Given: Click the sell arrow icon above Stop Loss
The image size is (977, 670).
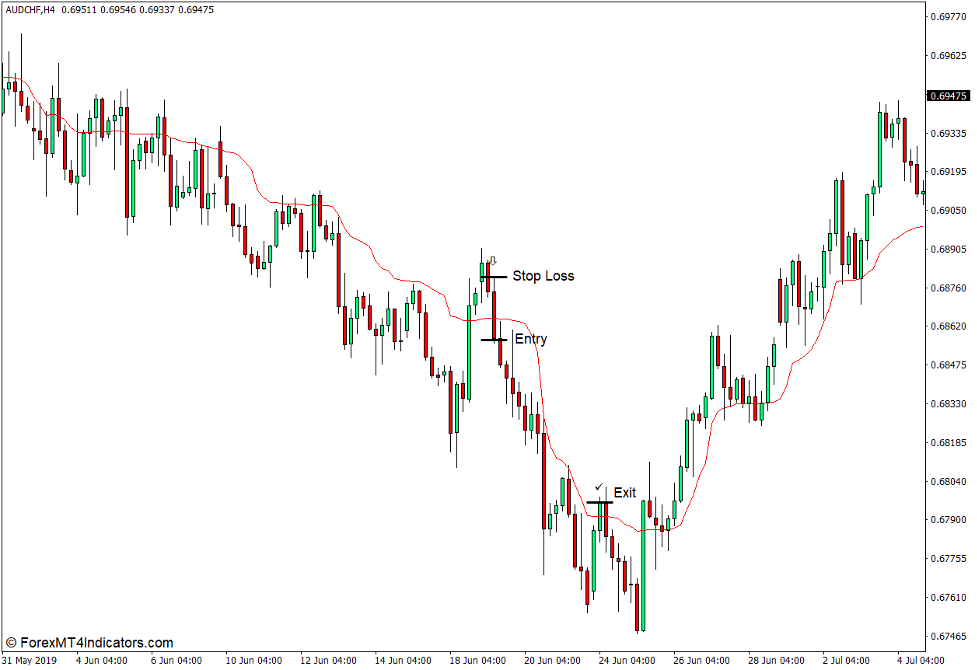Looking at the screenshot, I should click(x=492, y=260).
